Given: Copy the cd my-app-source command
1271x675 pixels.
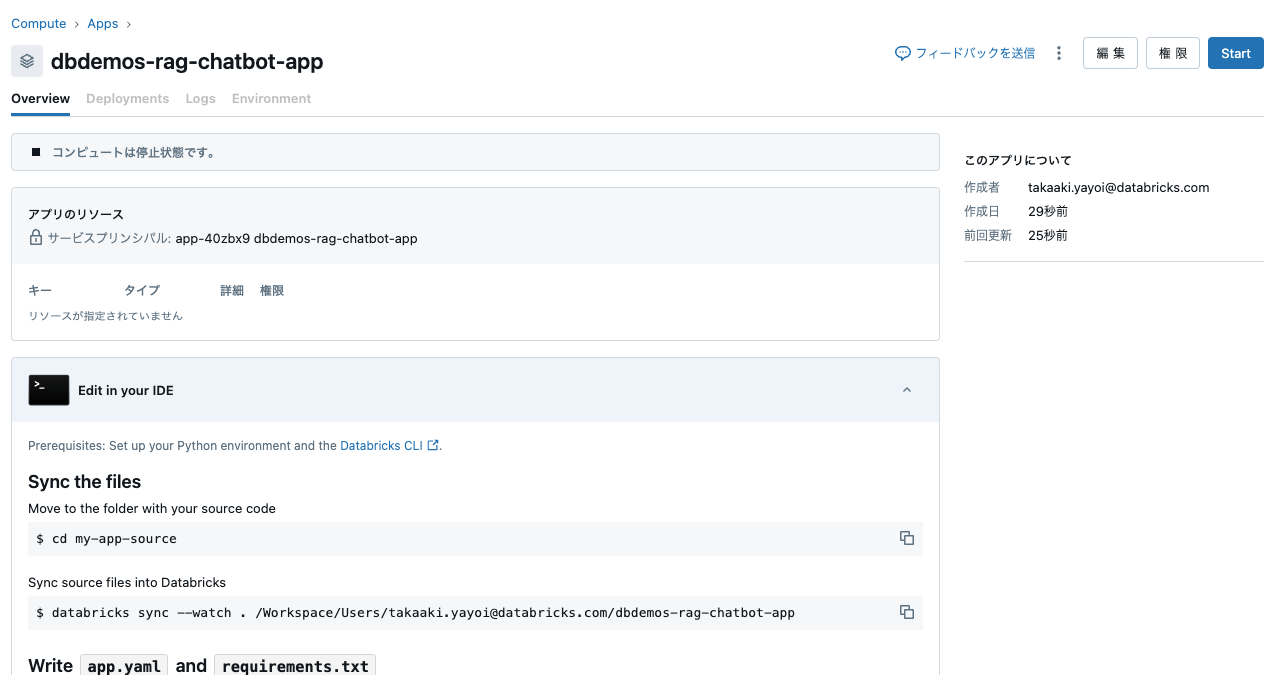Looking at the screenshot, I should 906,538.
